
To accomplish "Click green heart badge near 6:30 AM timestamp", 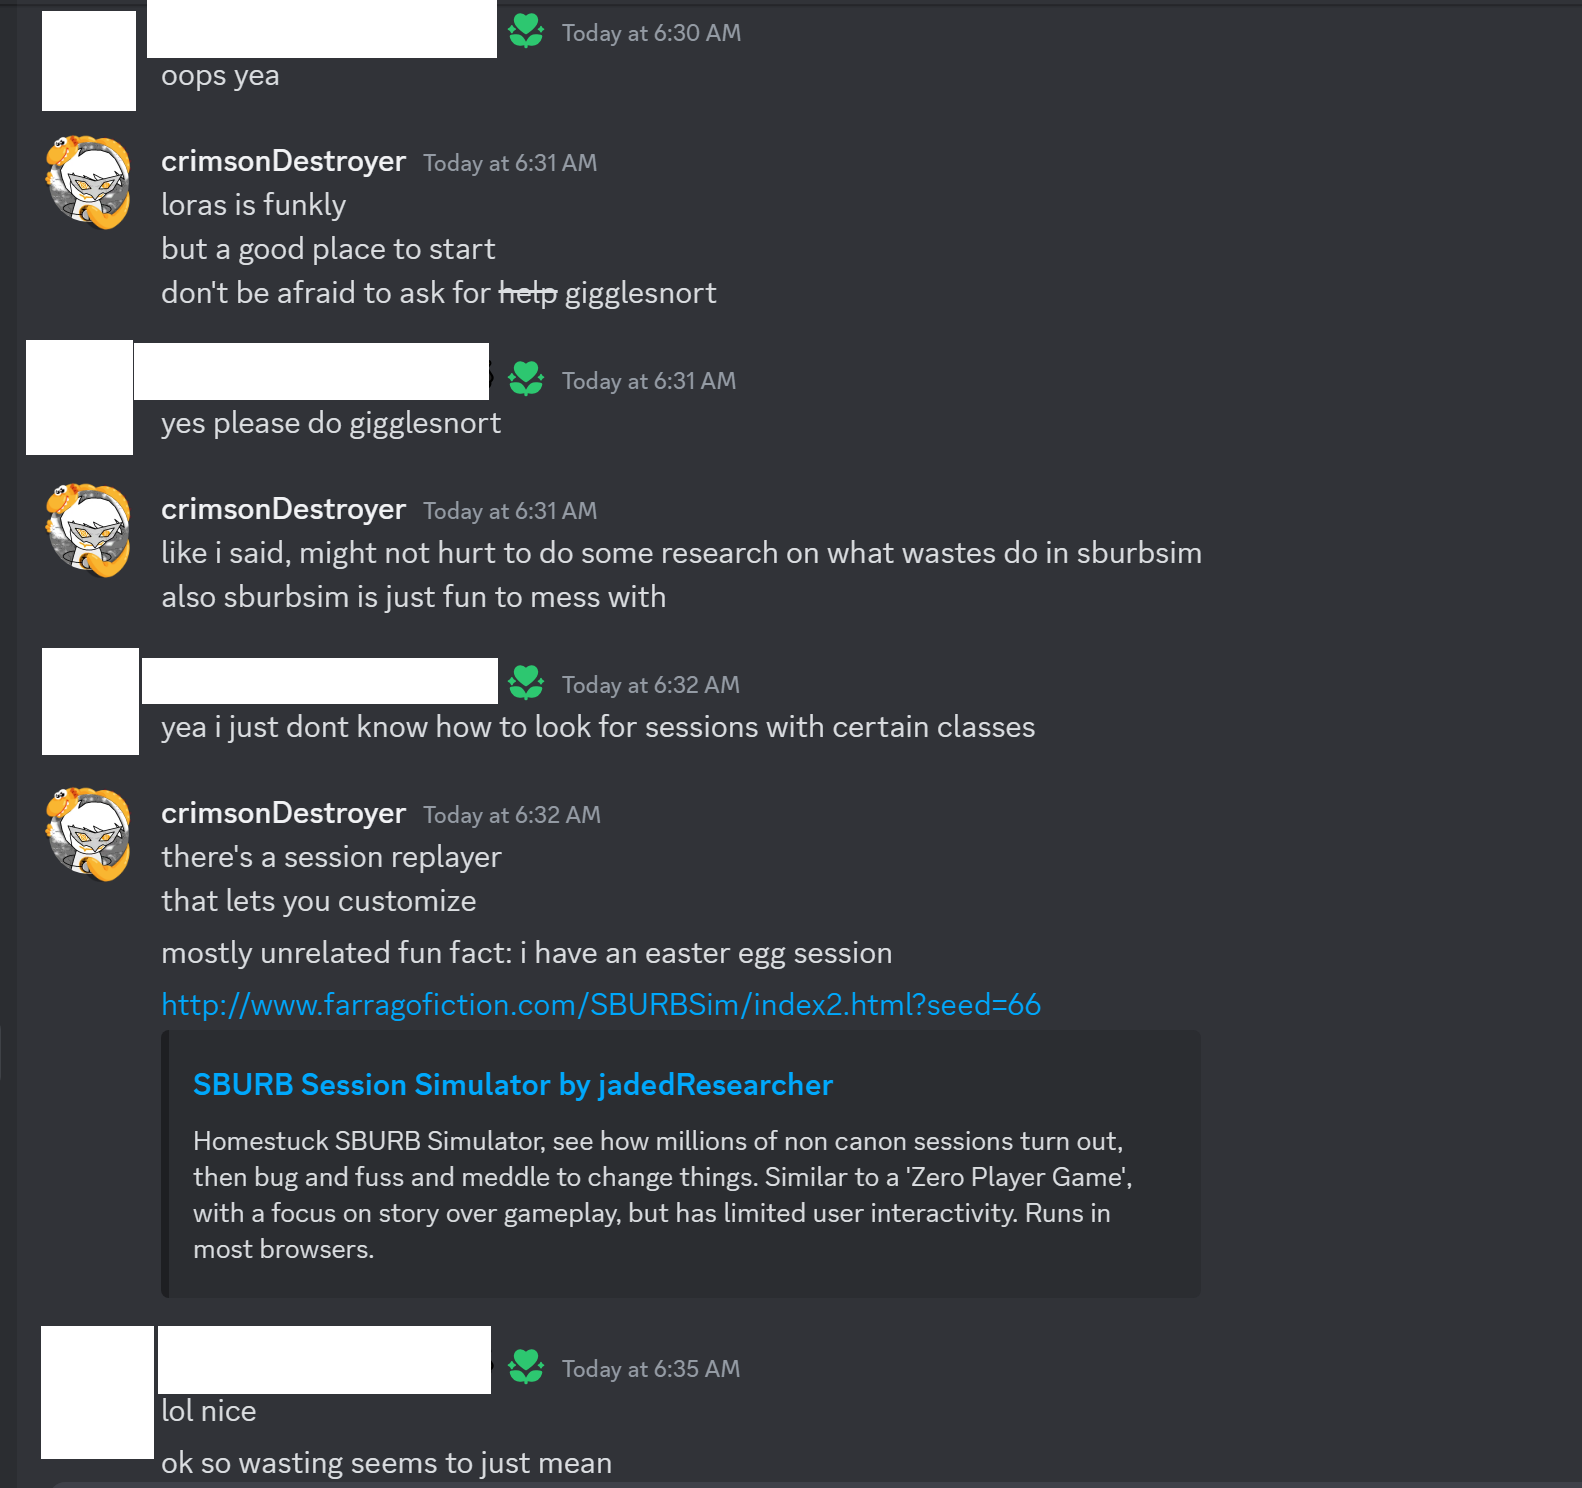I will [x=526, y=32].
